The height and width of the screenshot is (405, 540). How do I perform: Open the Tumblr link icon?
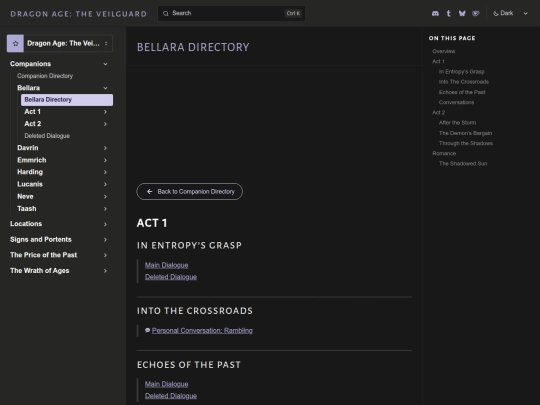[449, 13]
